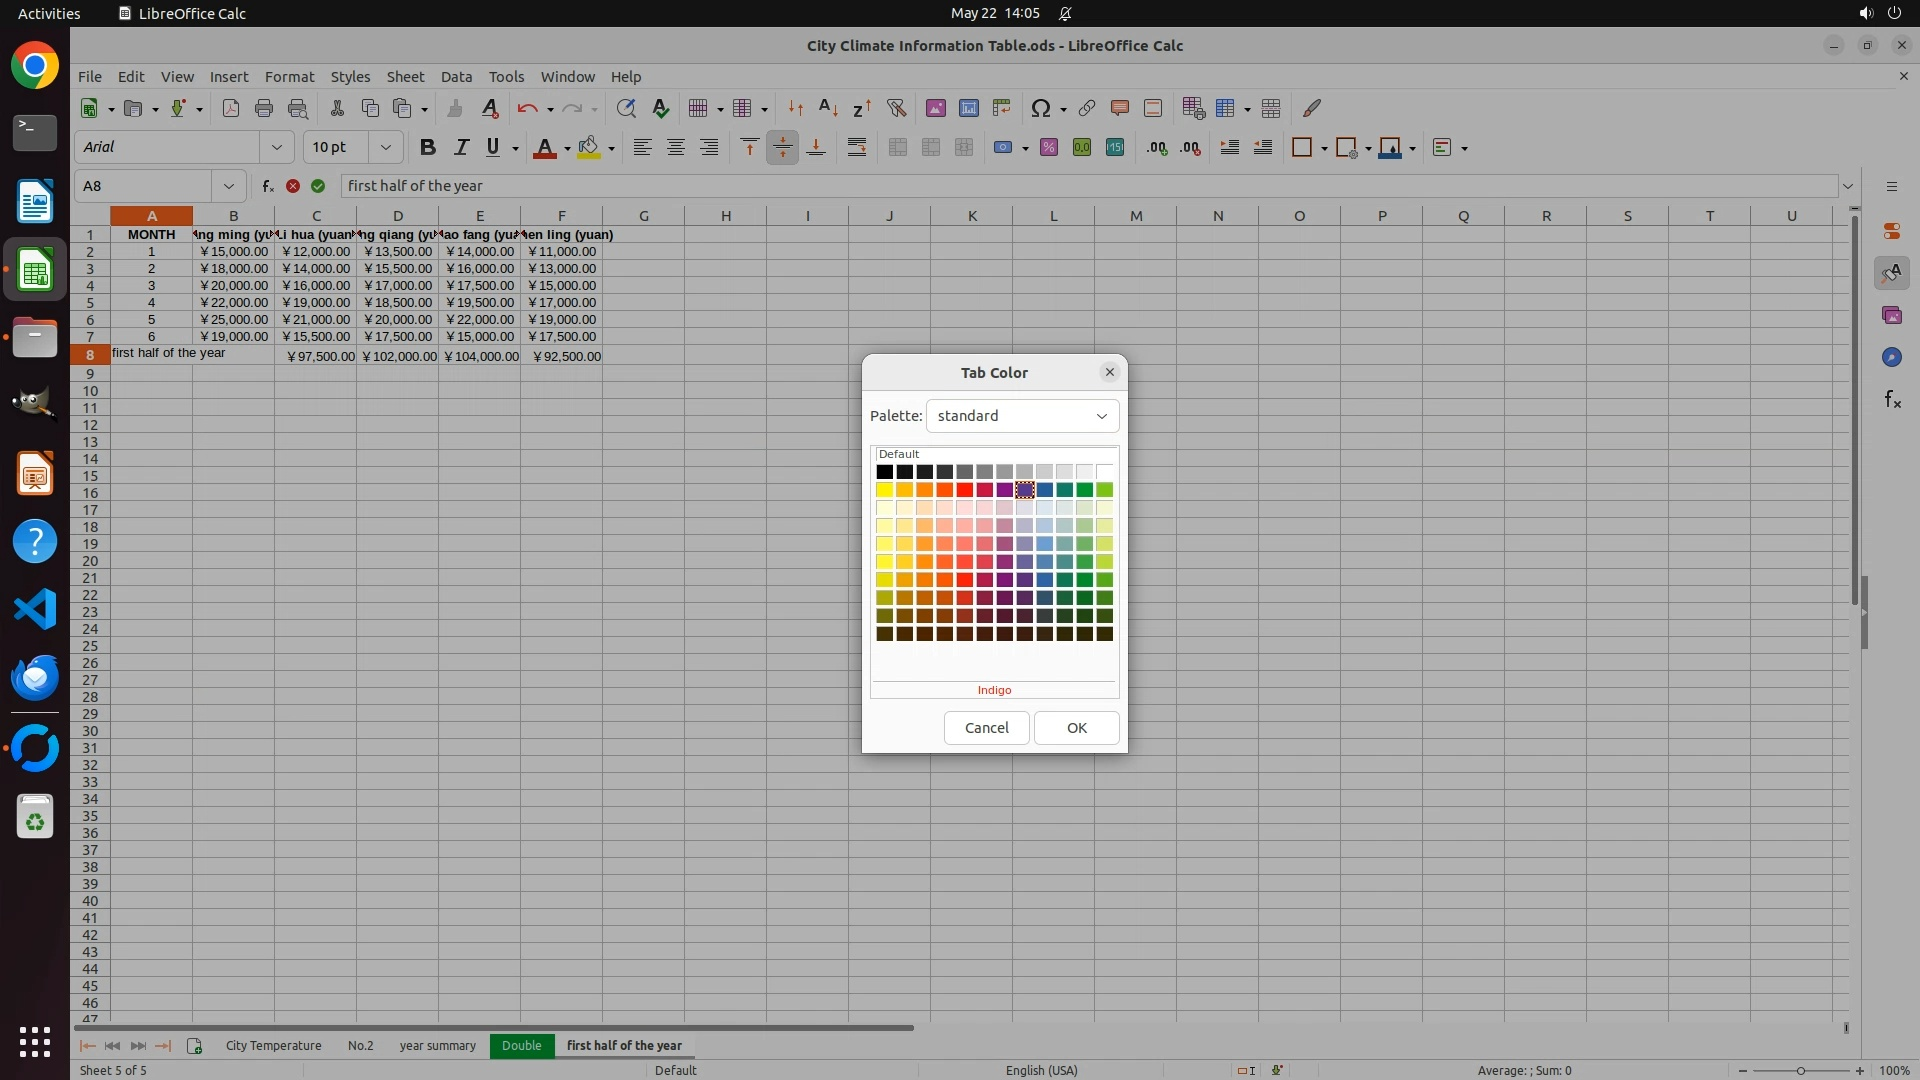Expand the Name Box A8 dropdown

229,186
